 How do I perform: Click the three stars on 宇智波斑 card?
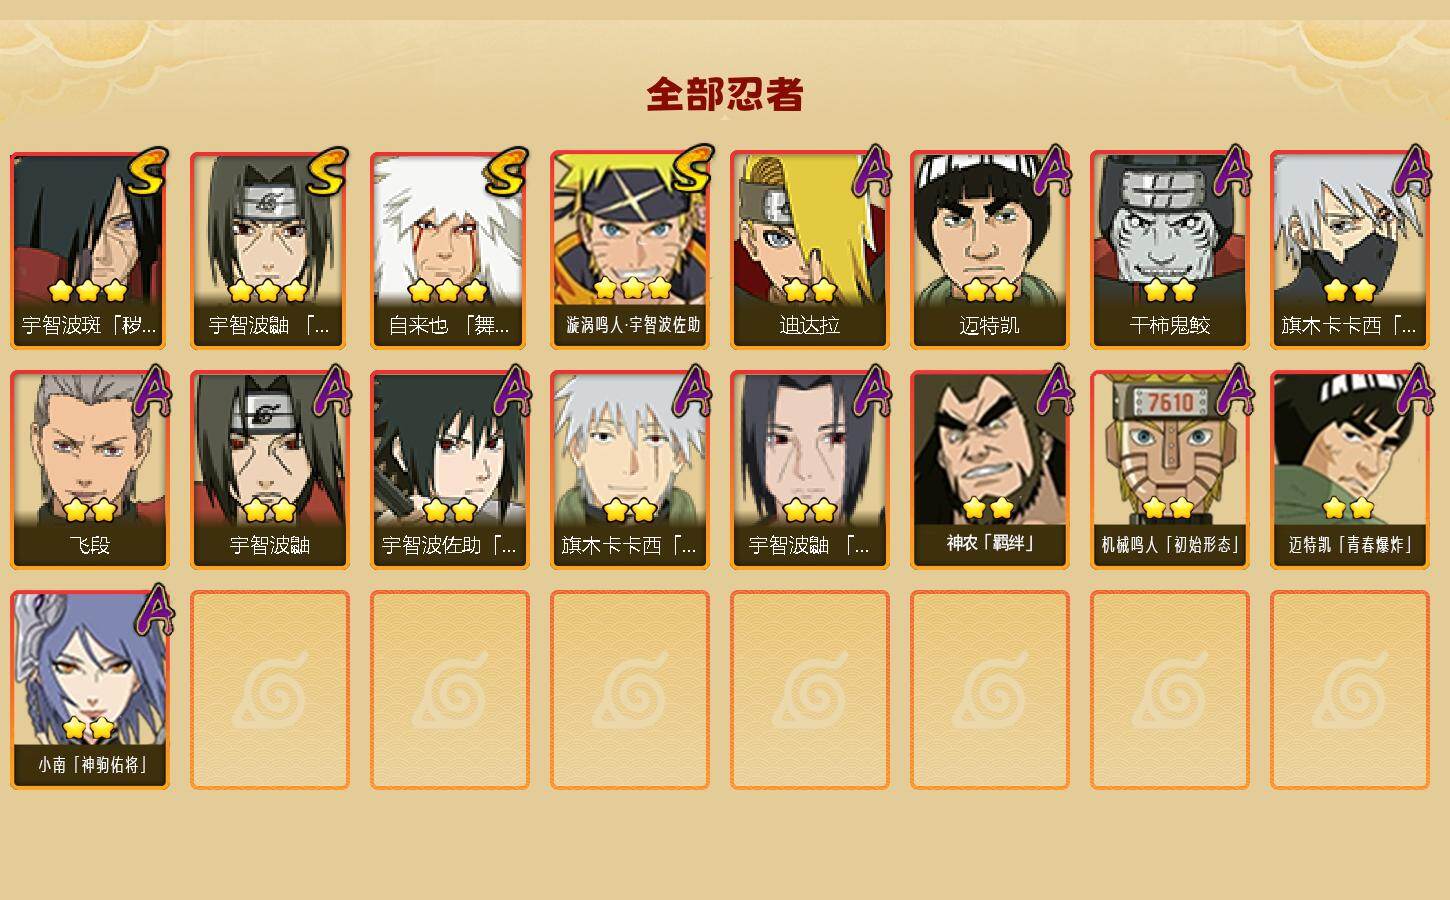(x=88, y=291)
